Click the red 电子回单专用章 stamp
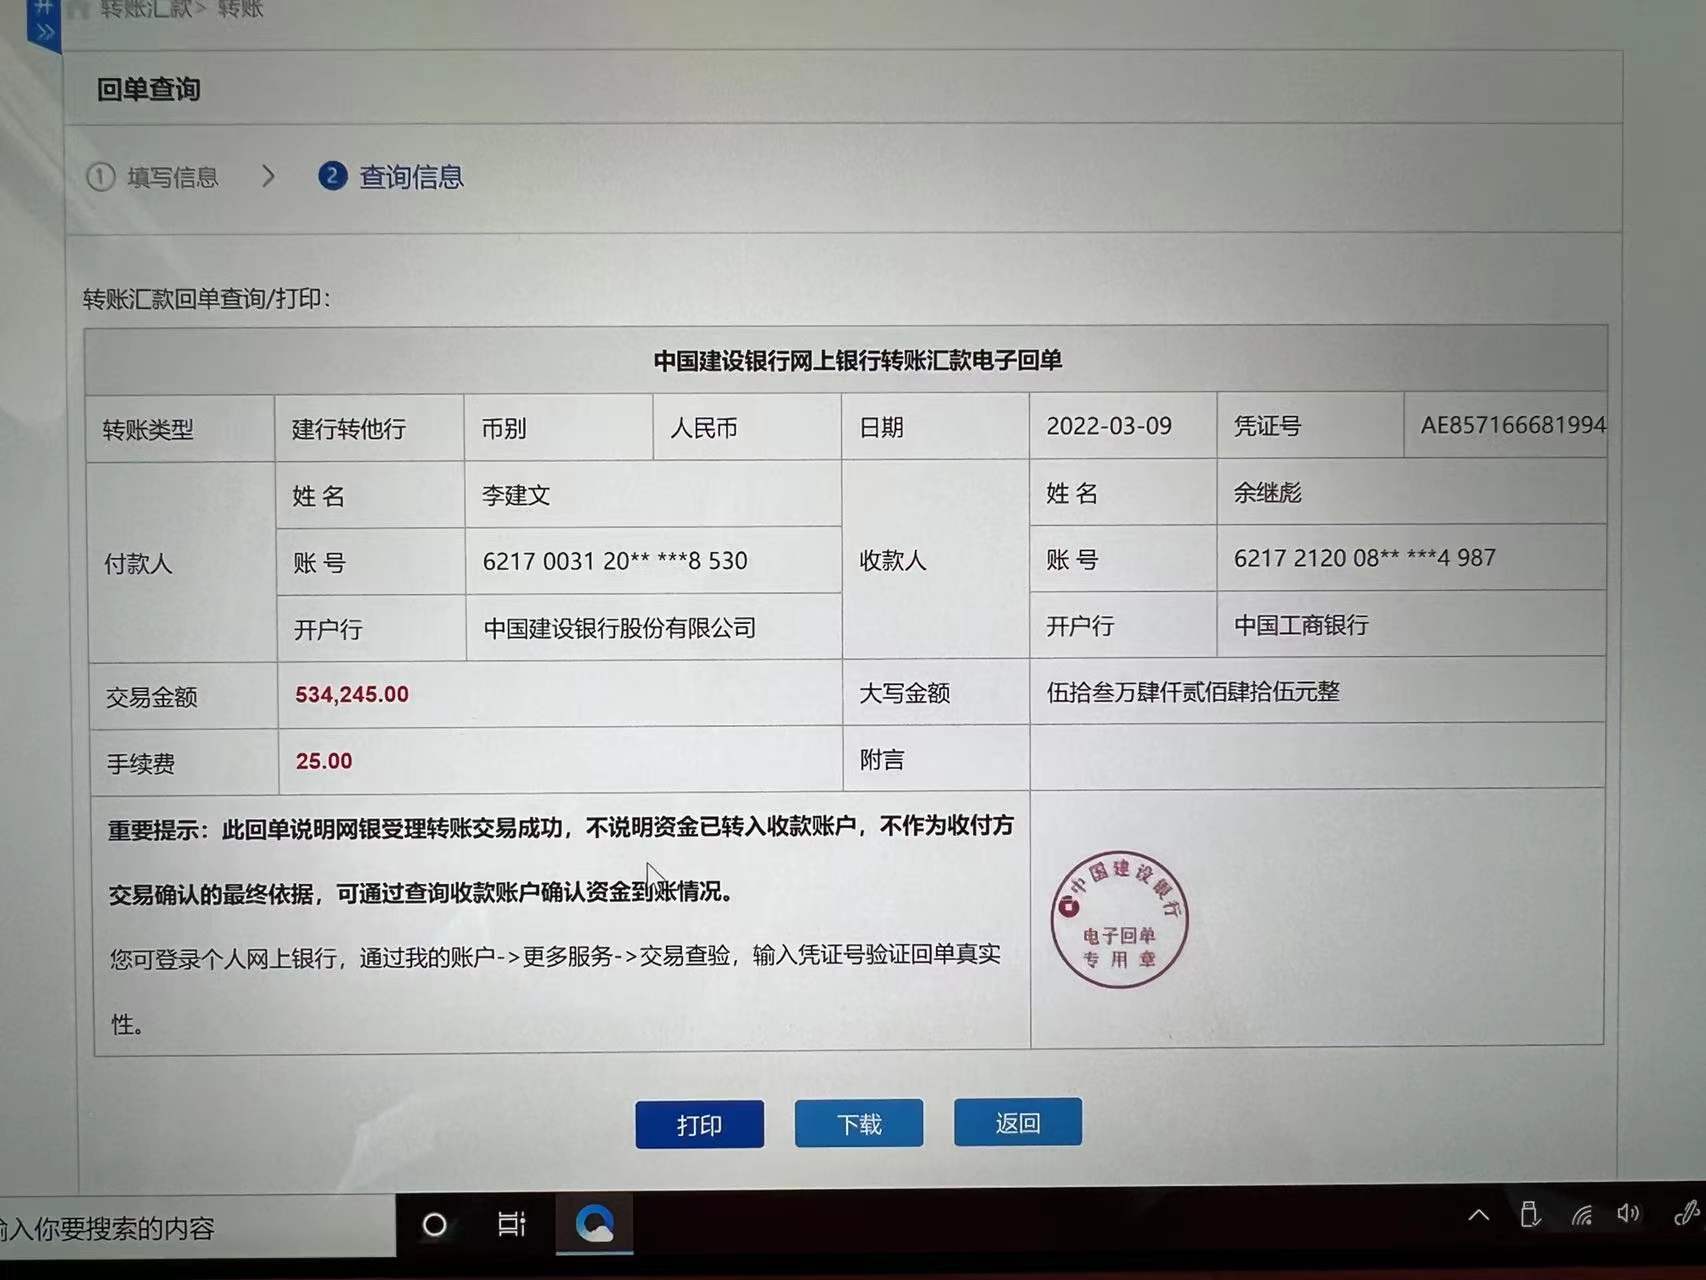The image size is (1706, 1280). [1119, 921]
